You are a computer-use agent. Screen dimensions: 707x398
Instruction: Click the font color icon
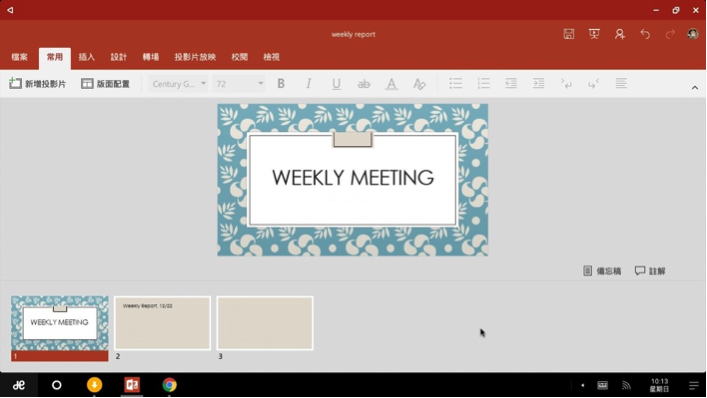391,83
